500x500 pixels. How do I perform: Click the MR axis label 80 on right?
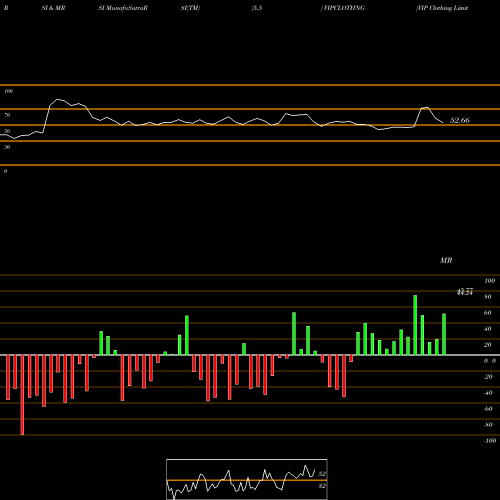tap(487, 297)
